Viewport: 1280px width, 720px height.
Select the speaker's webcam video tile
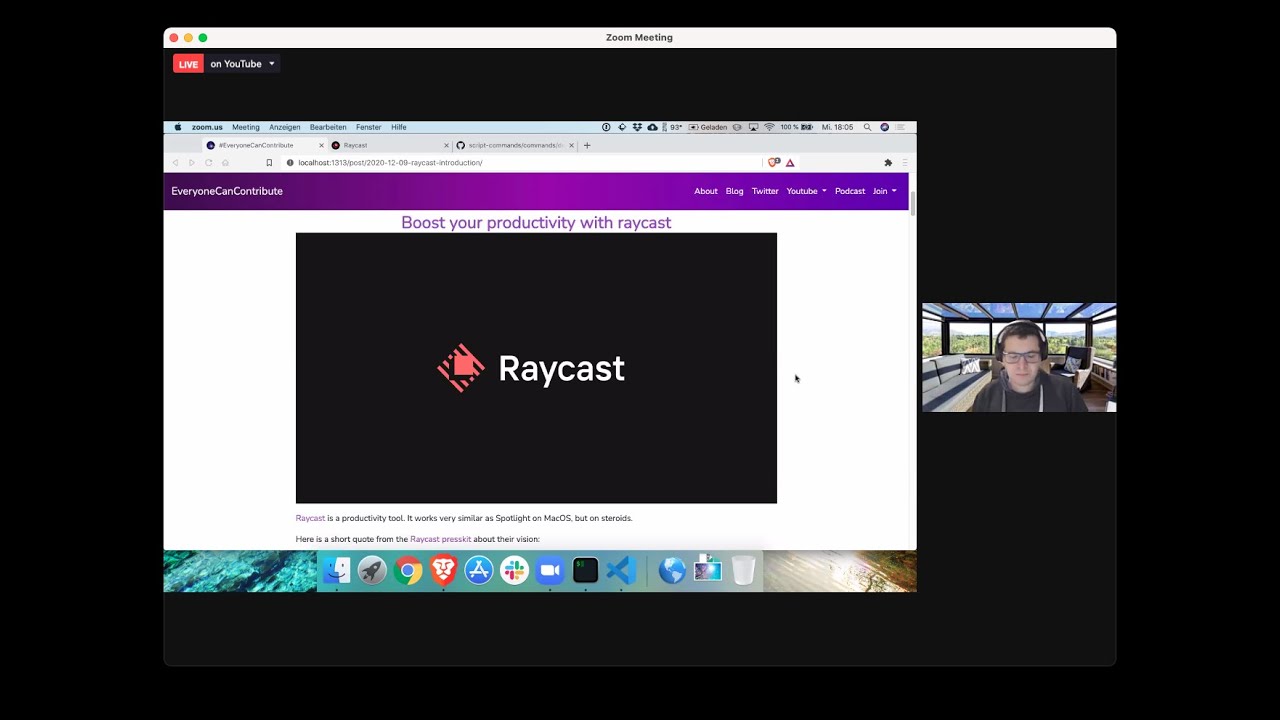[1019, 357]
